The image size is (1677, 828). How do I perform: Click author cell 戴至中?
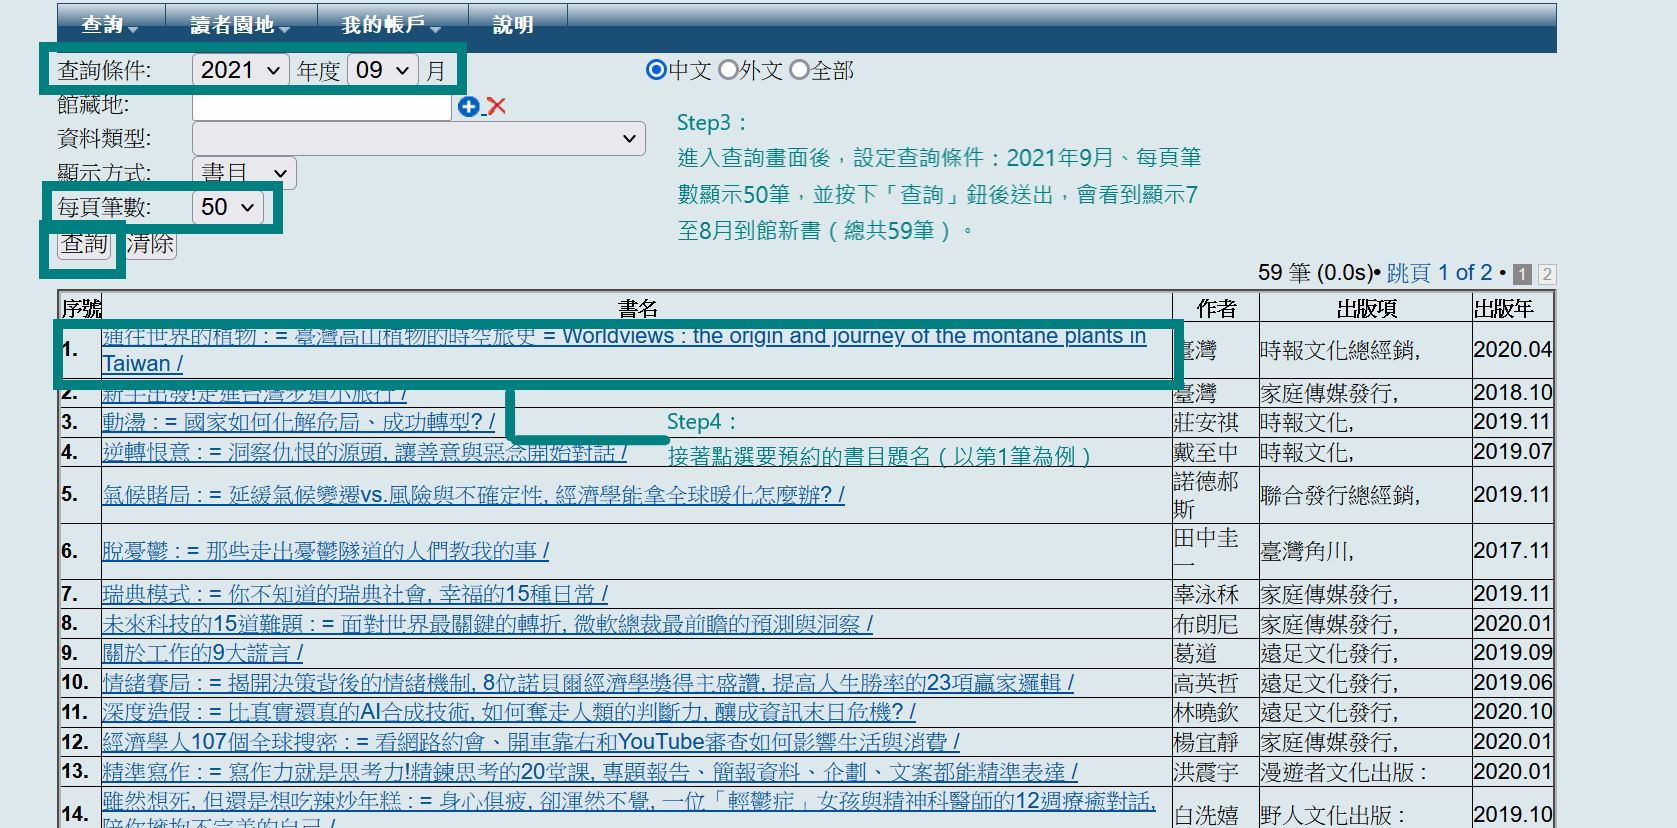pyautogui.click(x=1206, y=453)
